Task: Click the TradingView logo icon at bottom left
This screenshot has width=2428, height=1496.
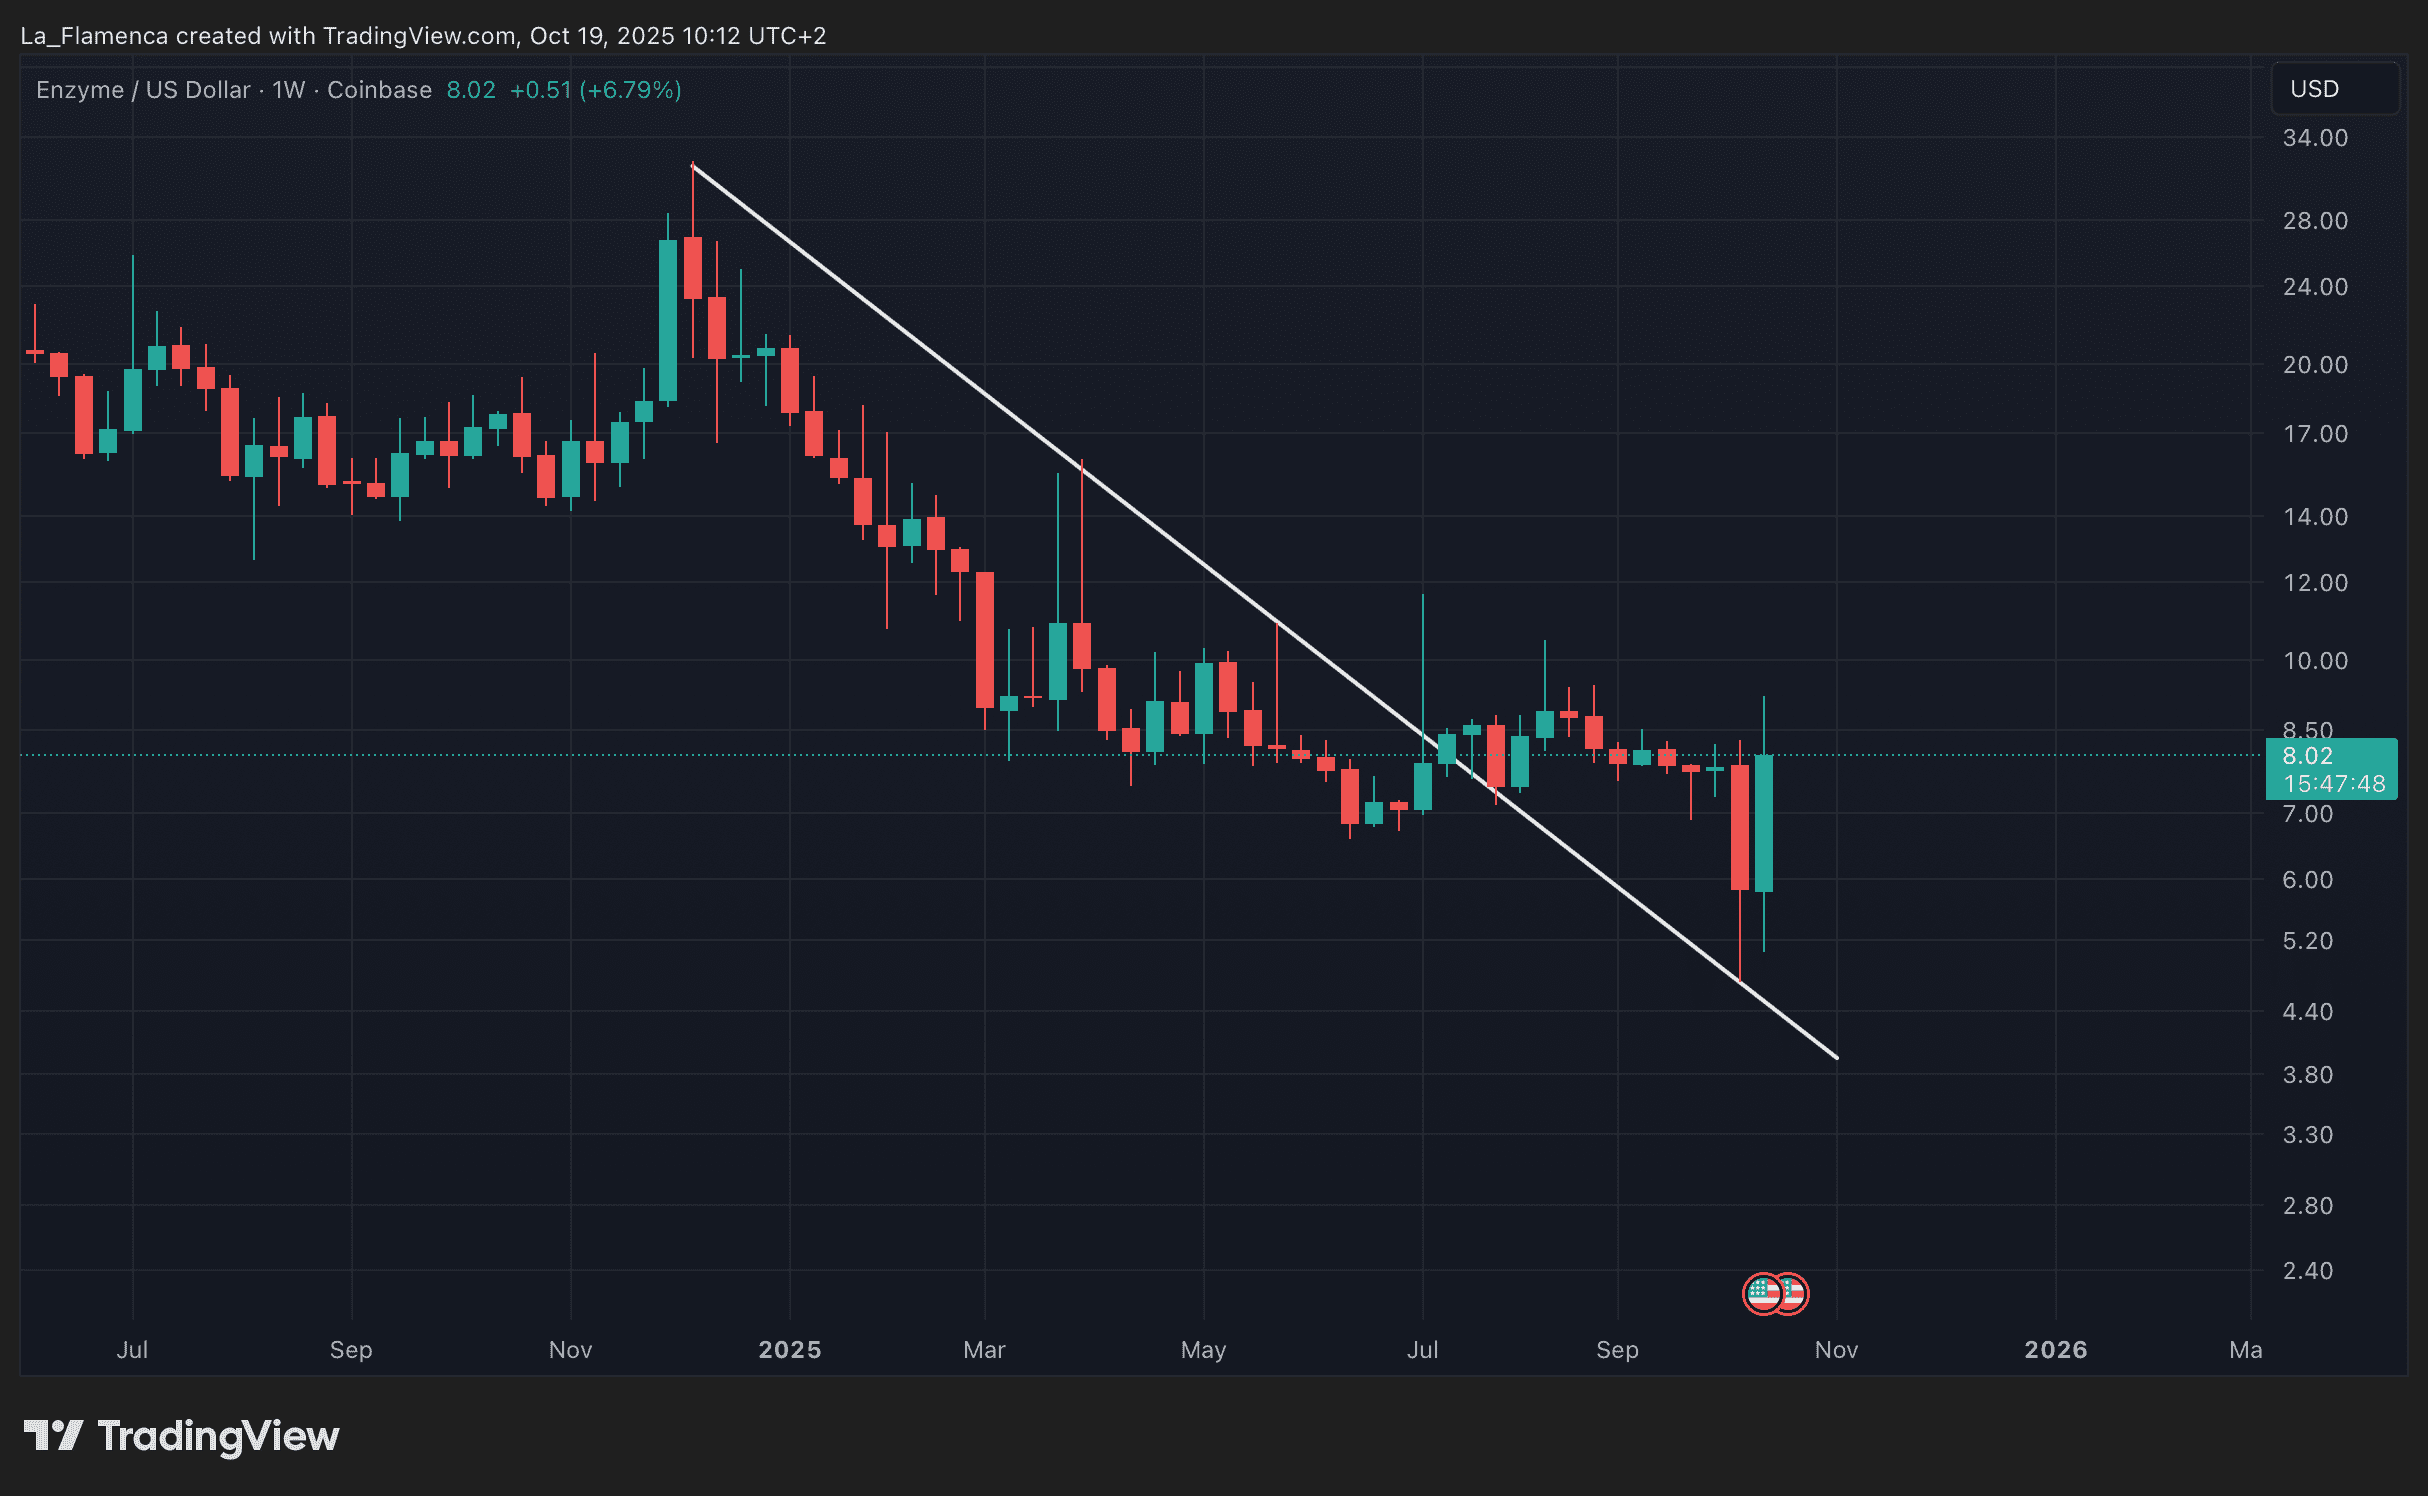Action: [x=53, y=1436]
